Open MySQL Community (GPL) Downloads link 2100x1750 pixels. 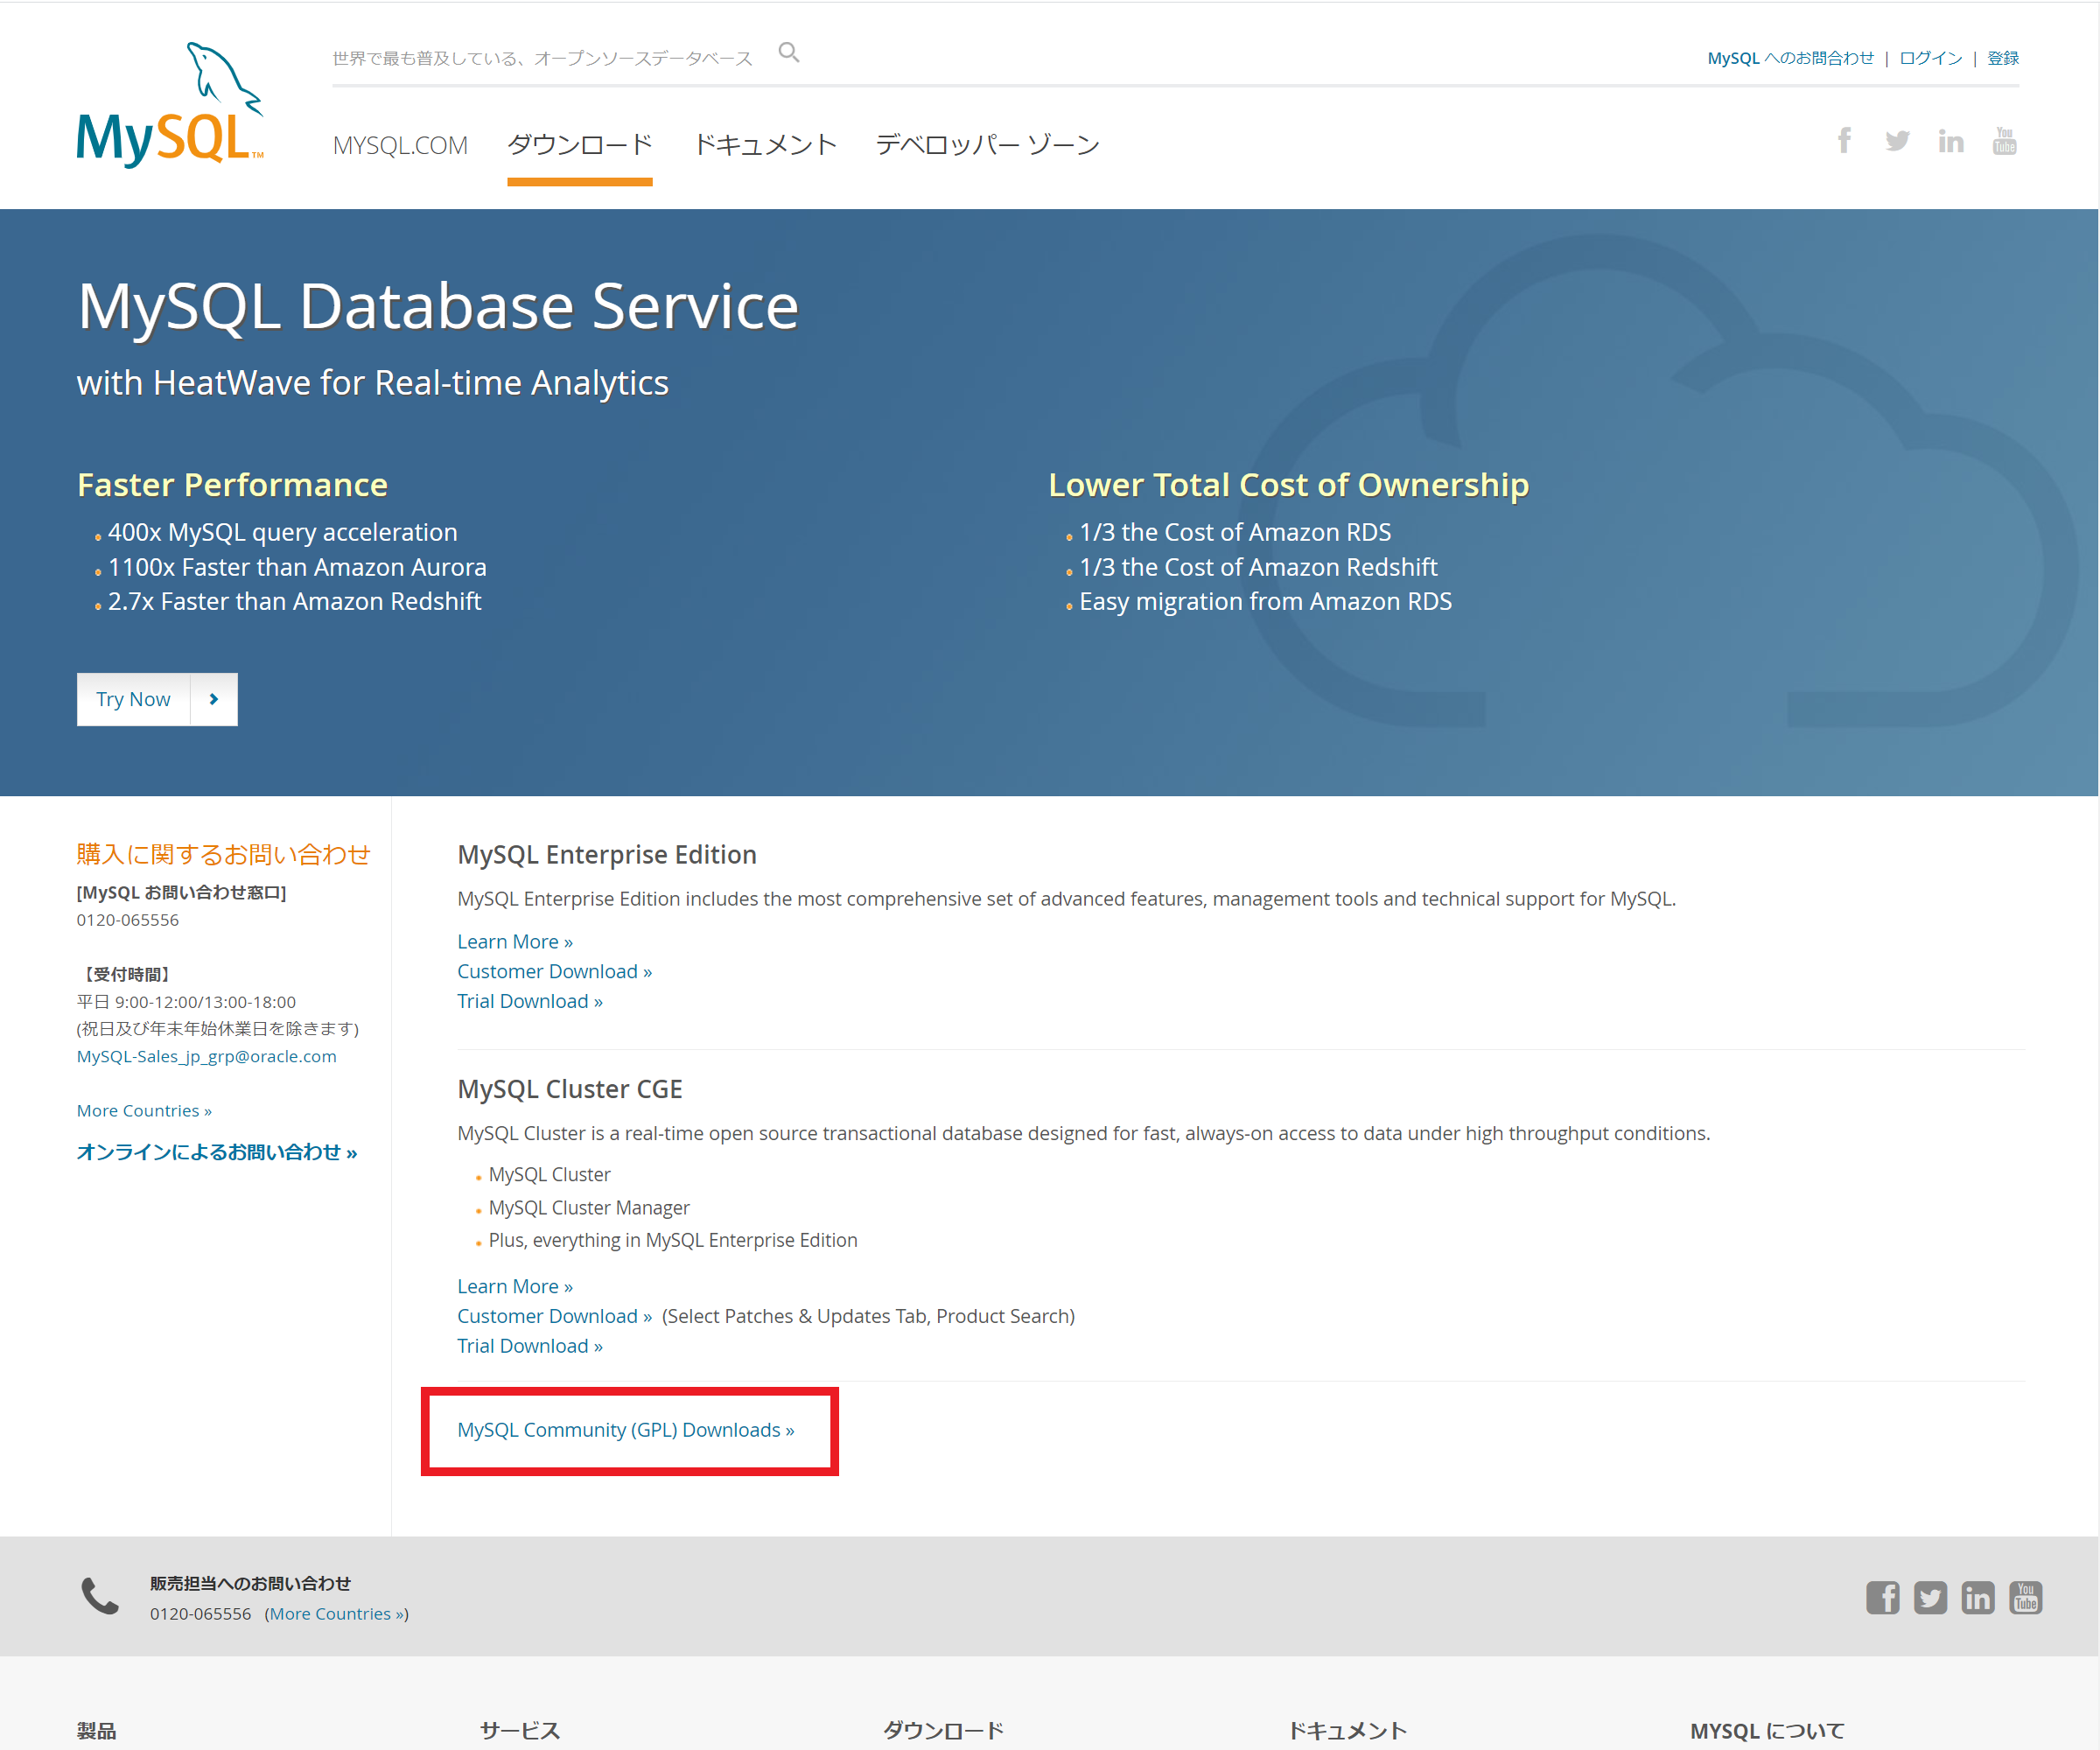tap(626, 1430)
